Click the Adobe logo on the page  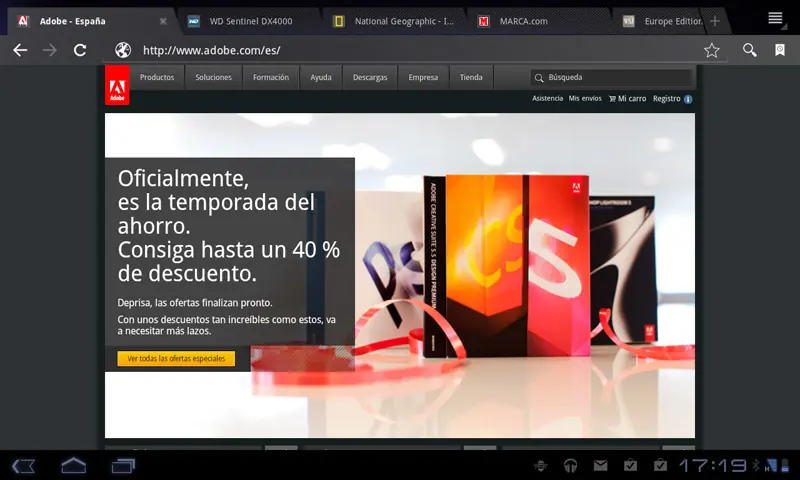(117, 85)
